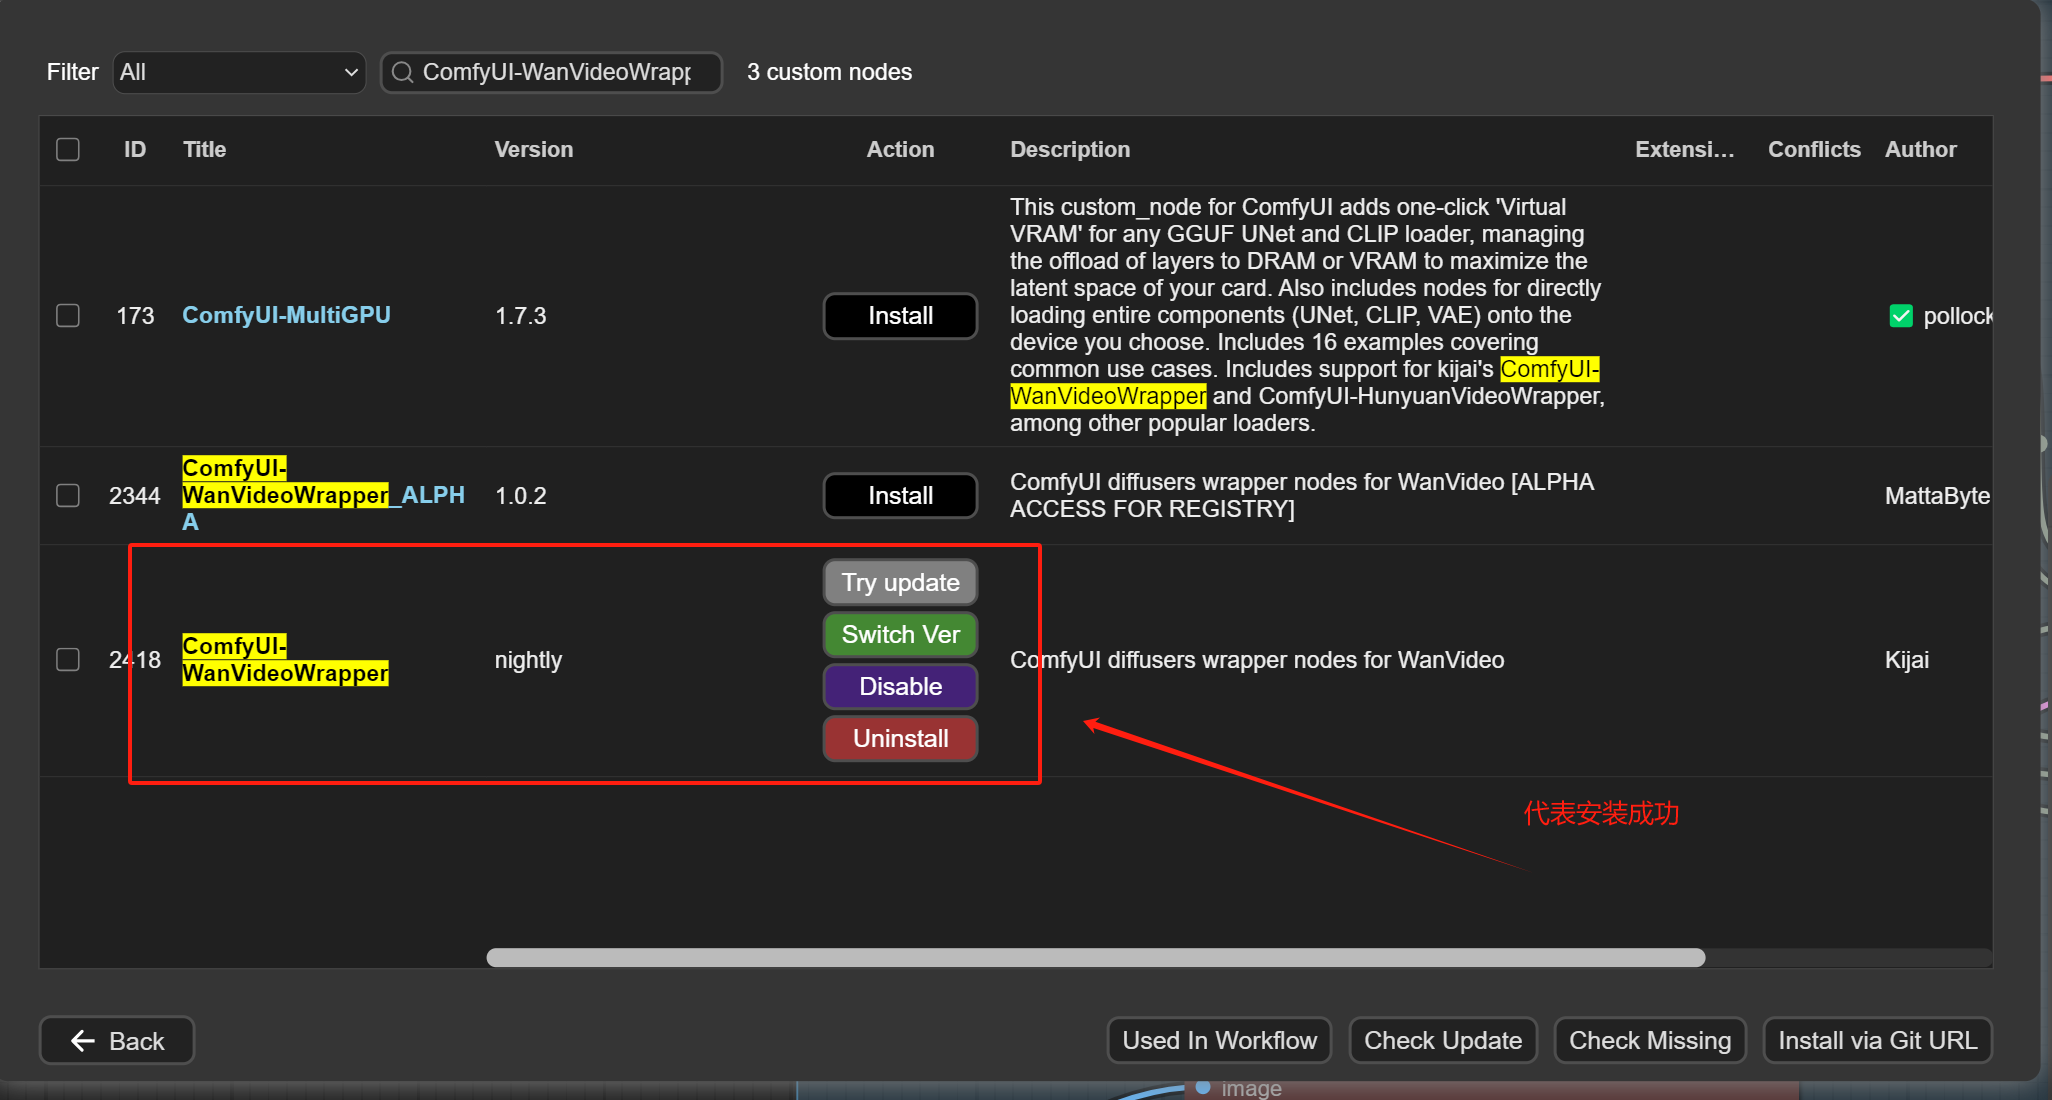Click the search magnifier icon
Screen dimensions: 2052x1100
tap(403, 72)
